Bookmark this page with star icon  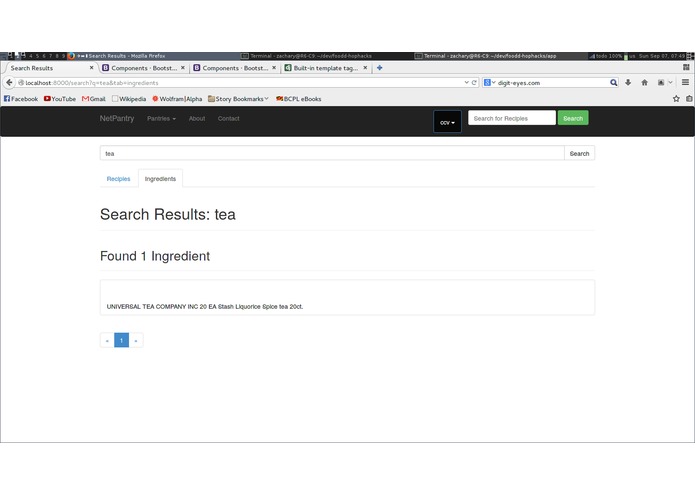coord(676,99)
